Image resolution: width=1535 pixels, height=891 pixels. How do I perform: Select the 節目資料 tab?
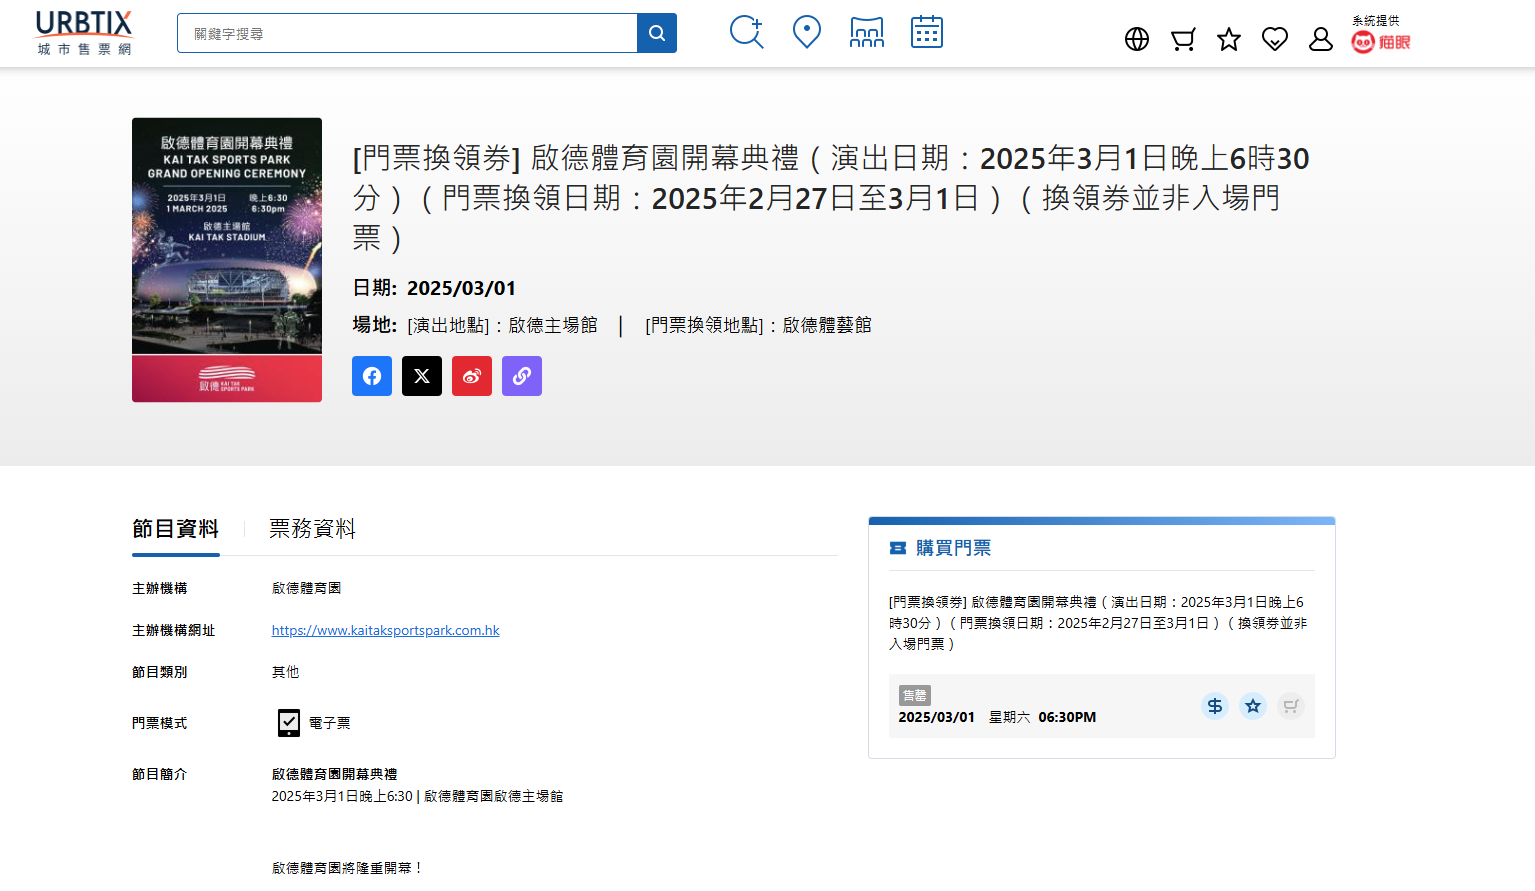pyautogui.click(x=175, y=529)
